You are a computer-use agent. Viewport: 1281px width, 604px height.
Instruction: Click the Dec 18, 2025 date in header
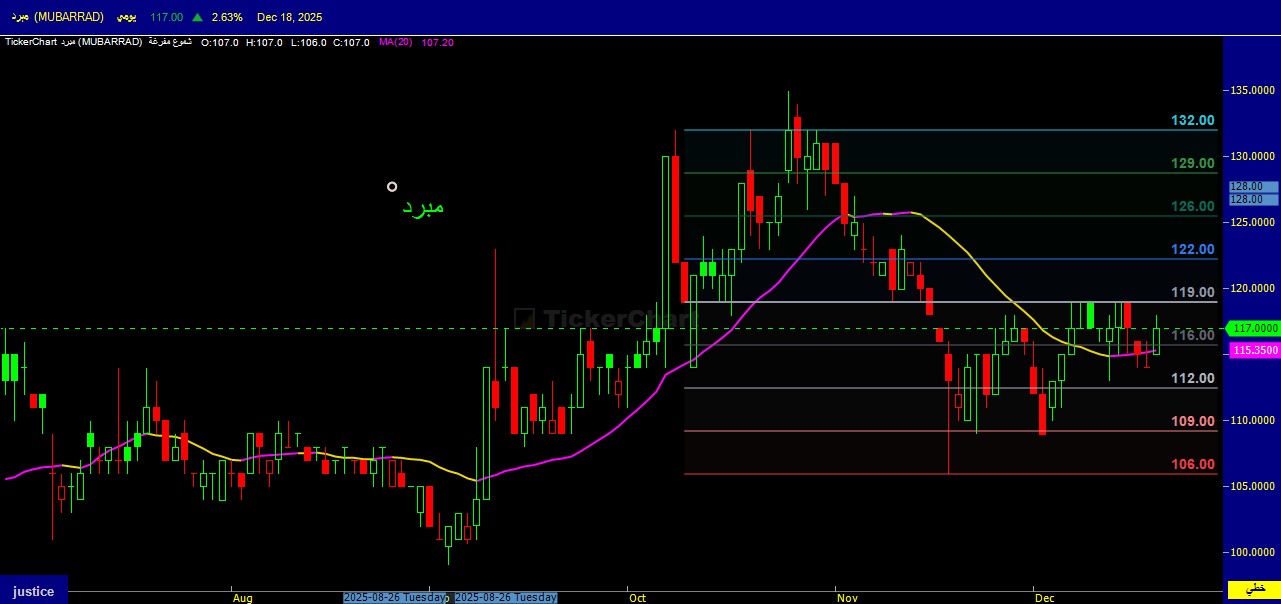[289, 18]
